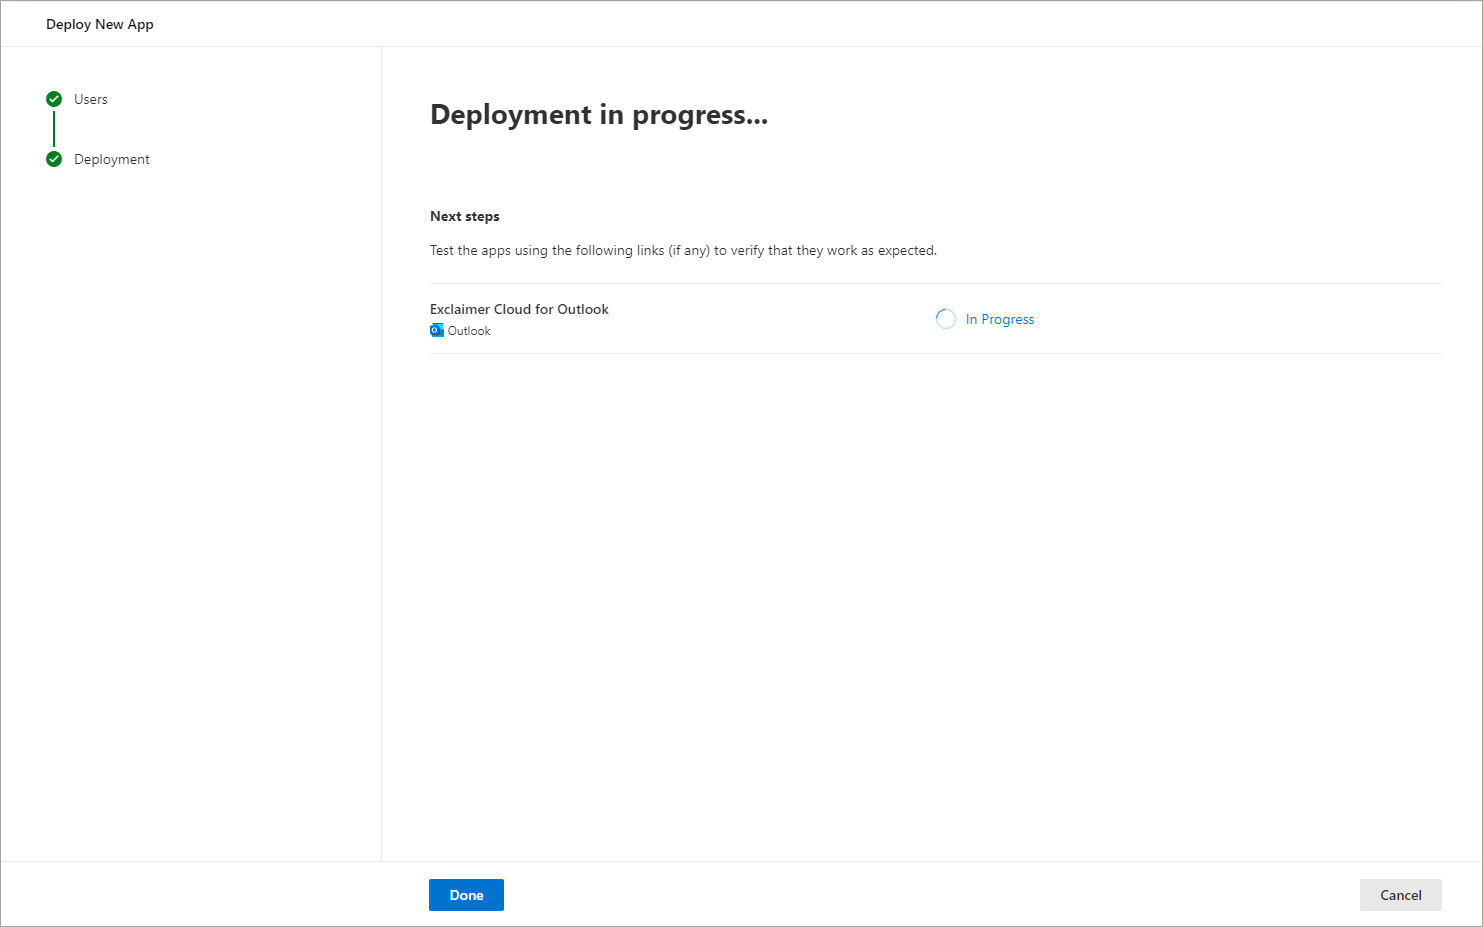Click the 'Test the apps' instruction text
1483x927 pixels.
683,250
